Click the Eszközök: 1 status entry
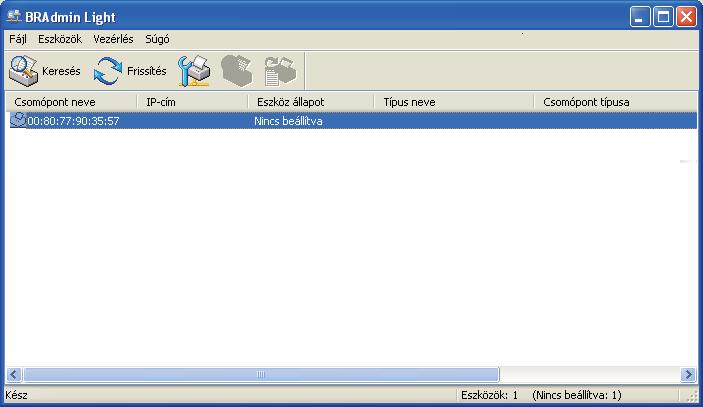703x407 pixels. (489, 395)
